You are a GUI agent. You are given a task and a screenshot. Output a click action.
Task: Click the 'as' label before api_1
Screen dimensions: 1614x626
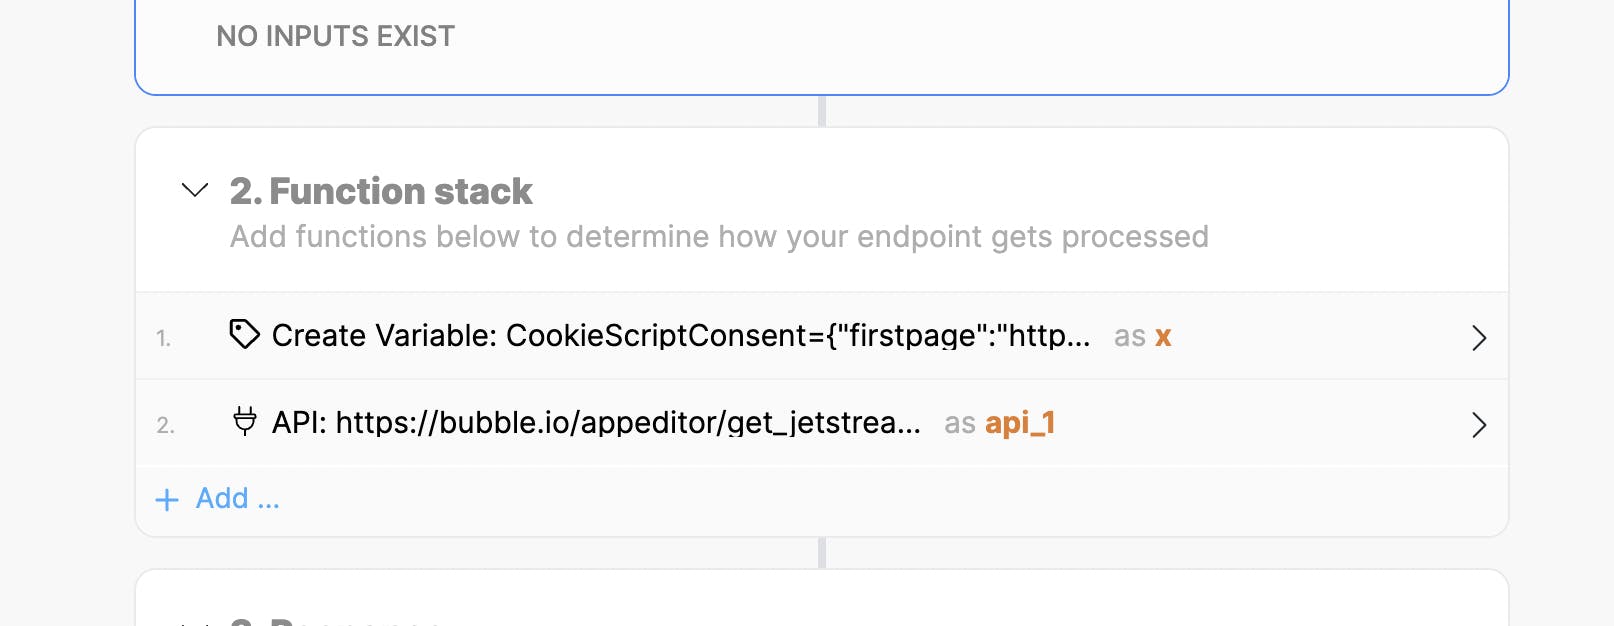960,423
